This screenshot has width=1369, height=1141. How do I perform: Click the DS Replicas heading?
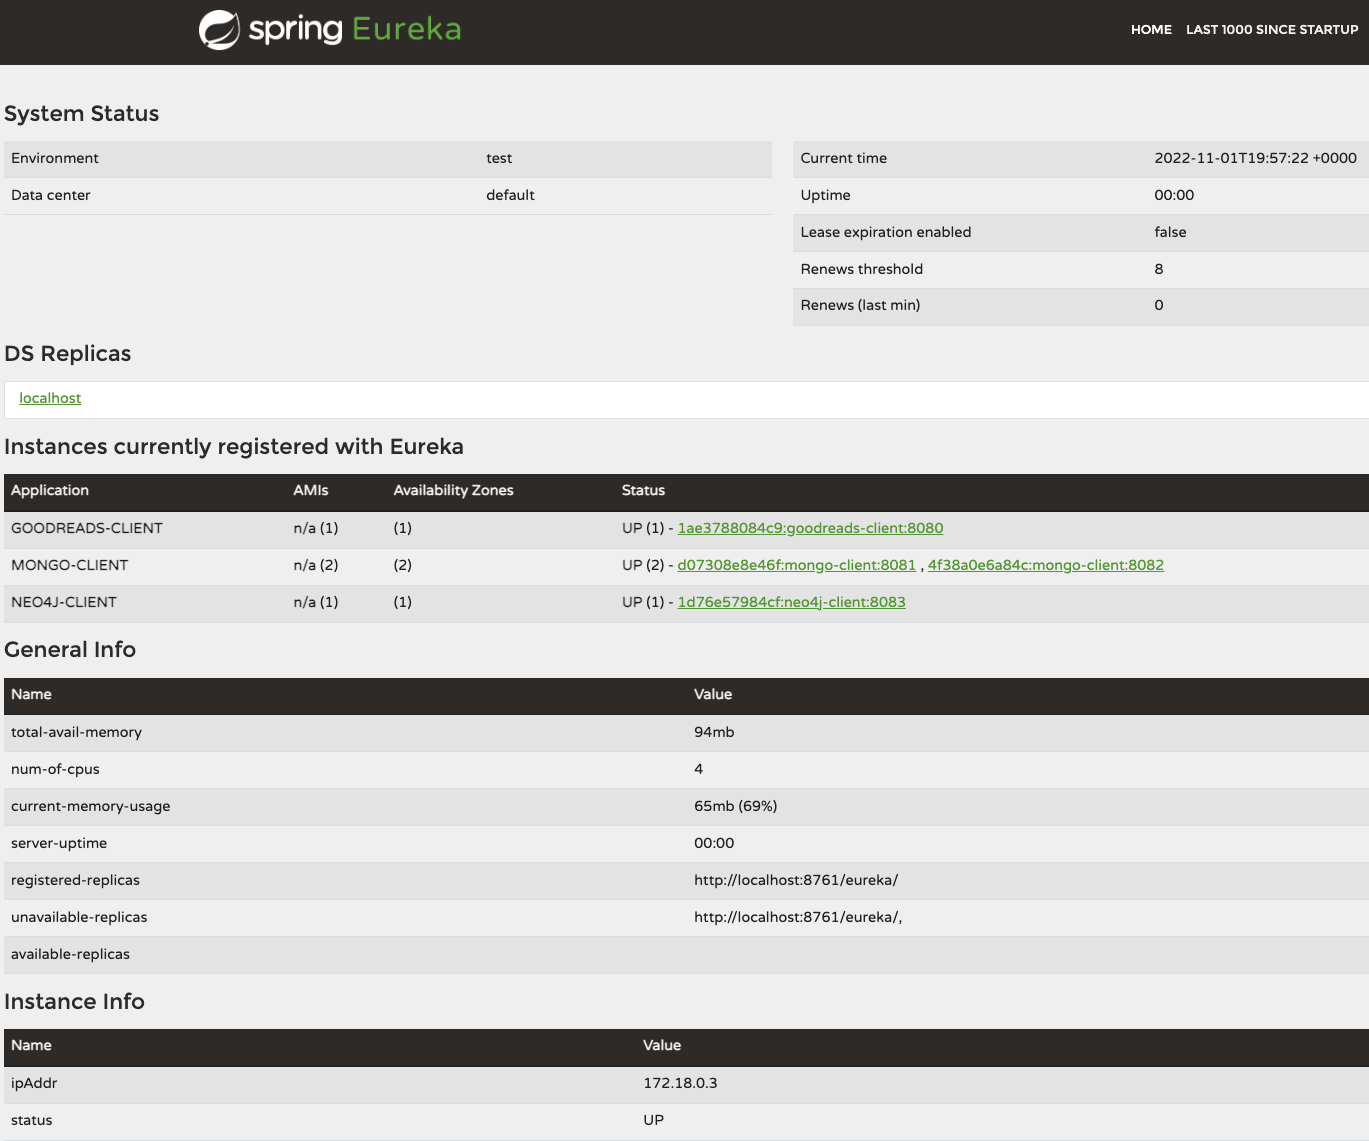coord(68,354)
